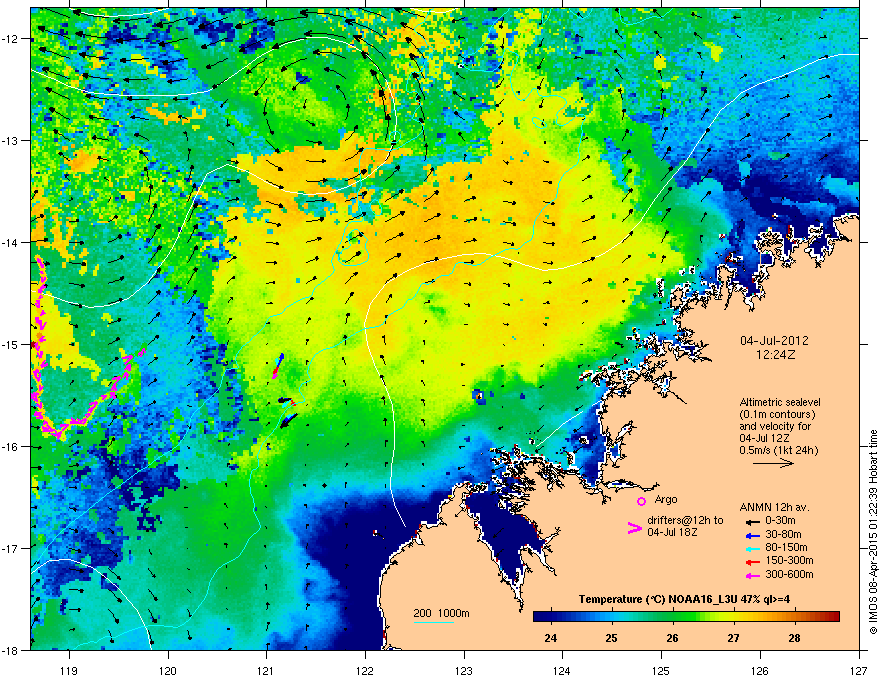Image resolution: width=880 pixels, height=680 pixels.
Task: Click the latitude axis label -12
Action: [x=10, y=39]
